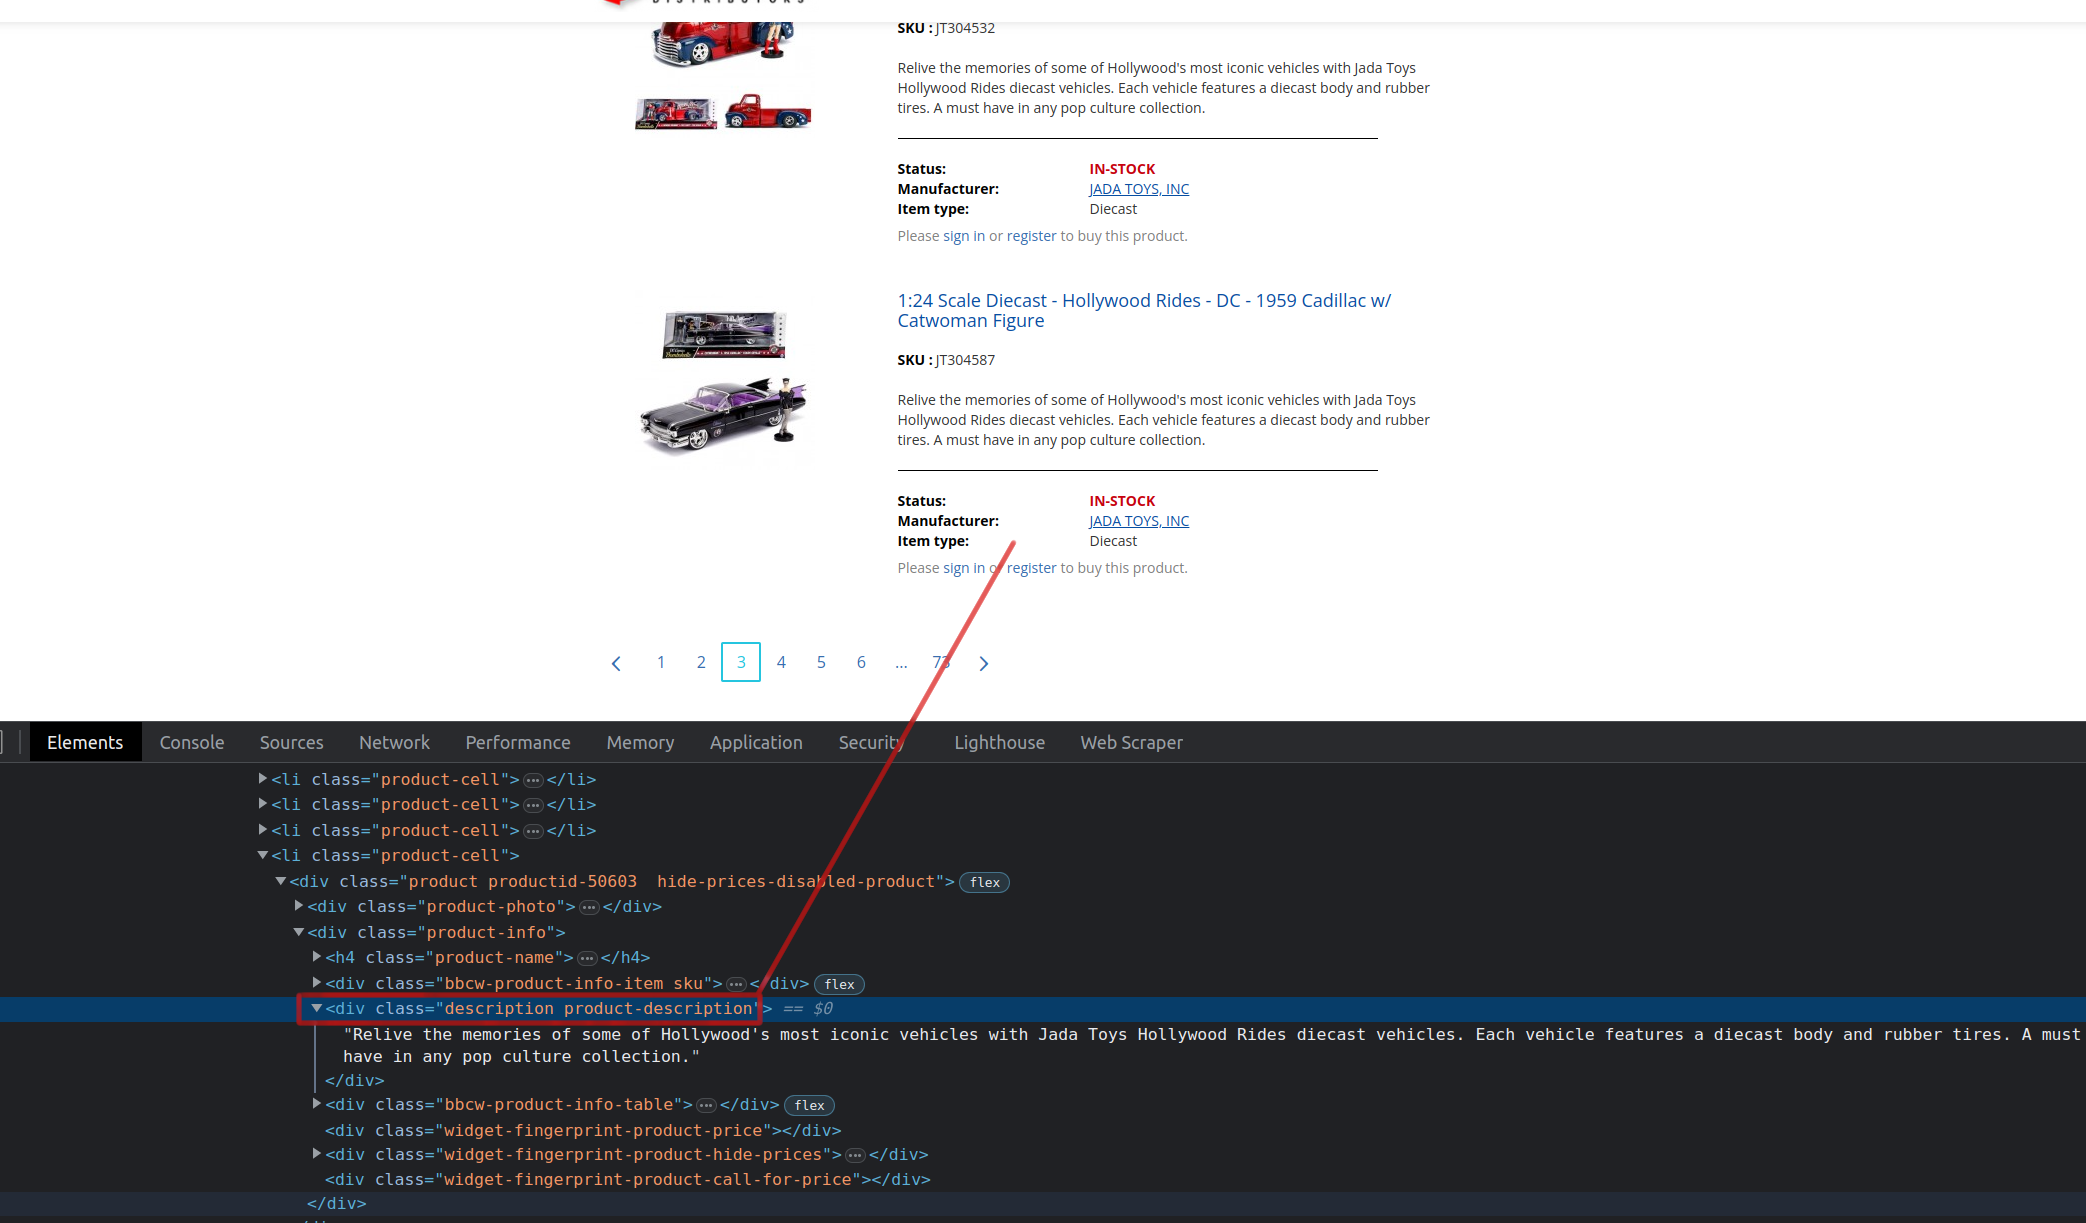2086x1223 pixels.
Task: Open the Network tab
Action: (394, 742)
